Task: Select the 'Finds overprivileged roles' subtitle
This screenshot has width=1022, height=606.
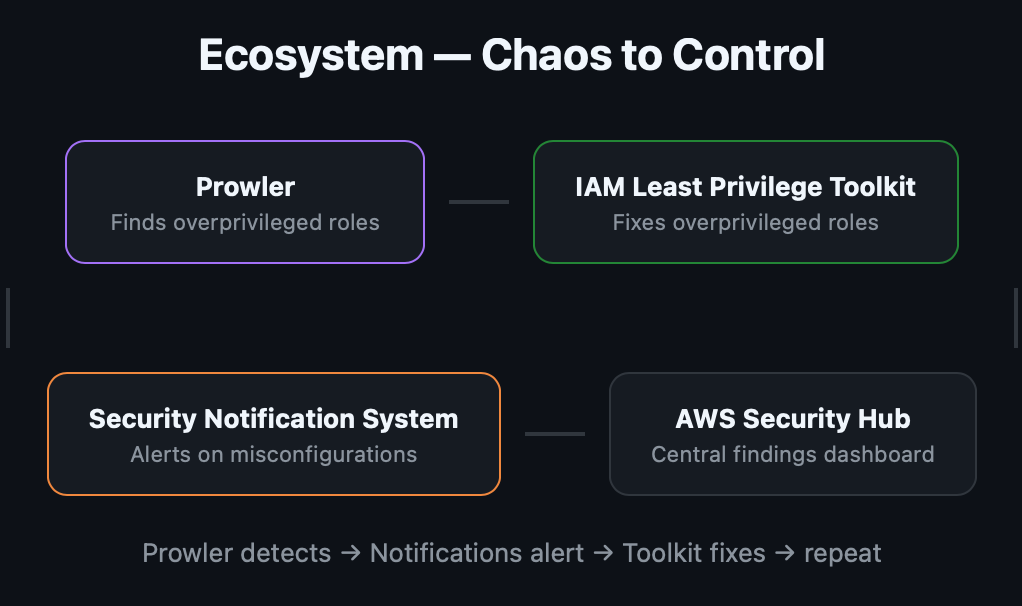Action: pyautogui.click(x=245, y=222)
